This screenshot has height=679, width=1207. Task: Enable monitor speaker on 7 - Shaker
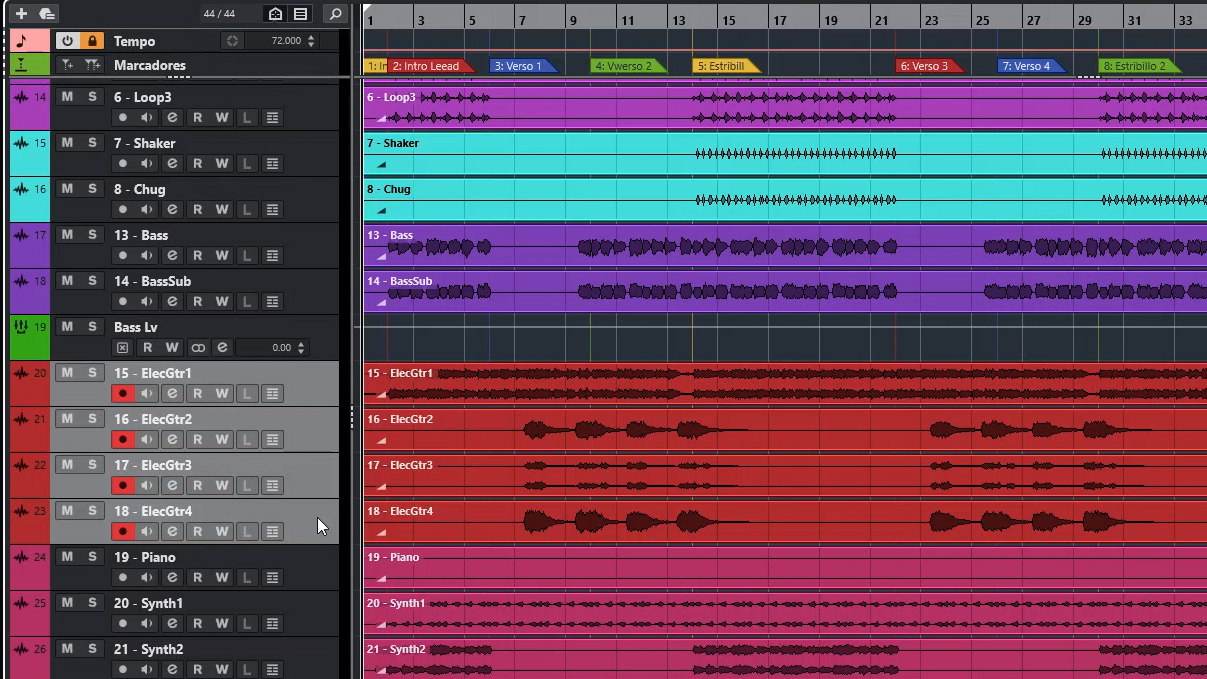pyautogui.click(x=147, y=164)
